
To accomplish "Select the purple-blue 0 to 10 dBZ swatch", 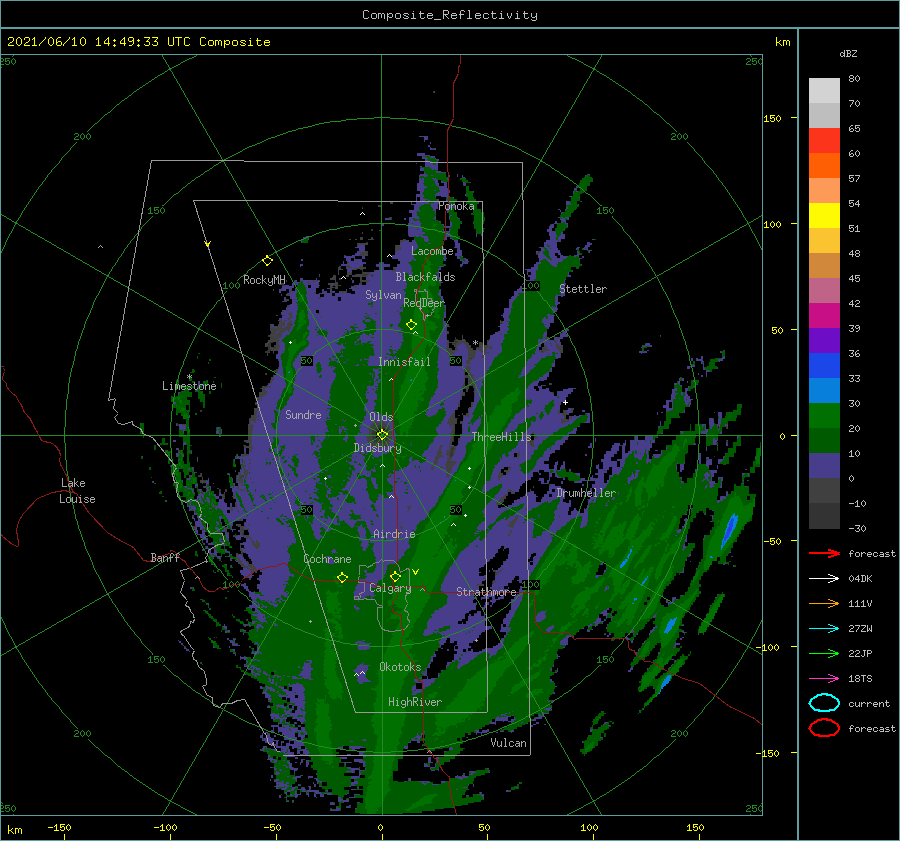I will [824, 466].
